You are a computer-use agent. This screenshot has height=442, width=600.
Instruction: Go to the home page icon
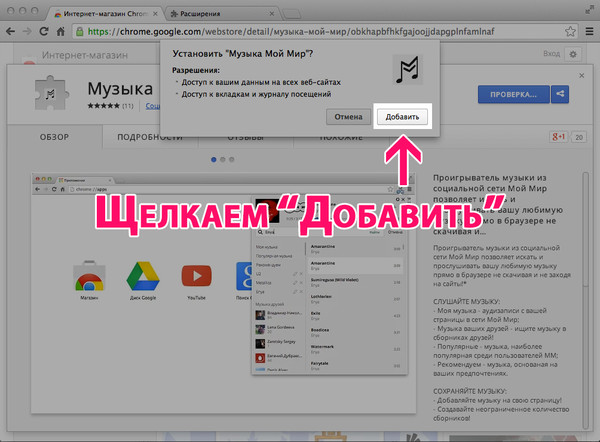60,31
